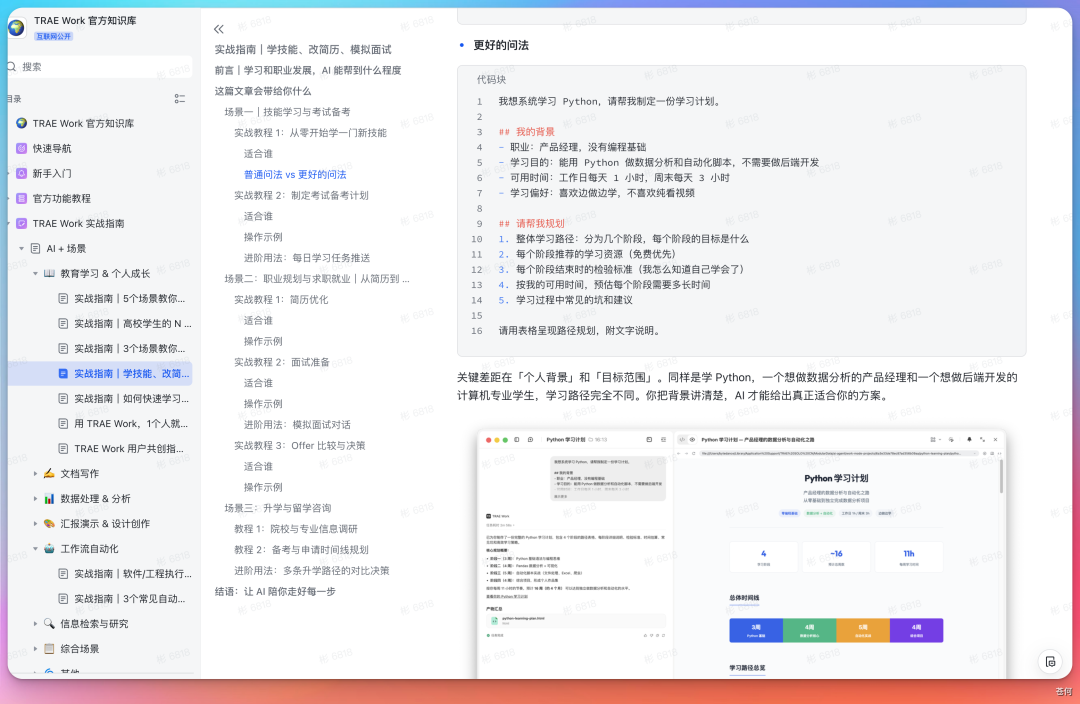Click the directory list toggle icon
The height and width of the screenshot is (704, 1080).
pyautogui.click(x=180, y=99)
